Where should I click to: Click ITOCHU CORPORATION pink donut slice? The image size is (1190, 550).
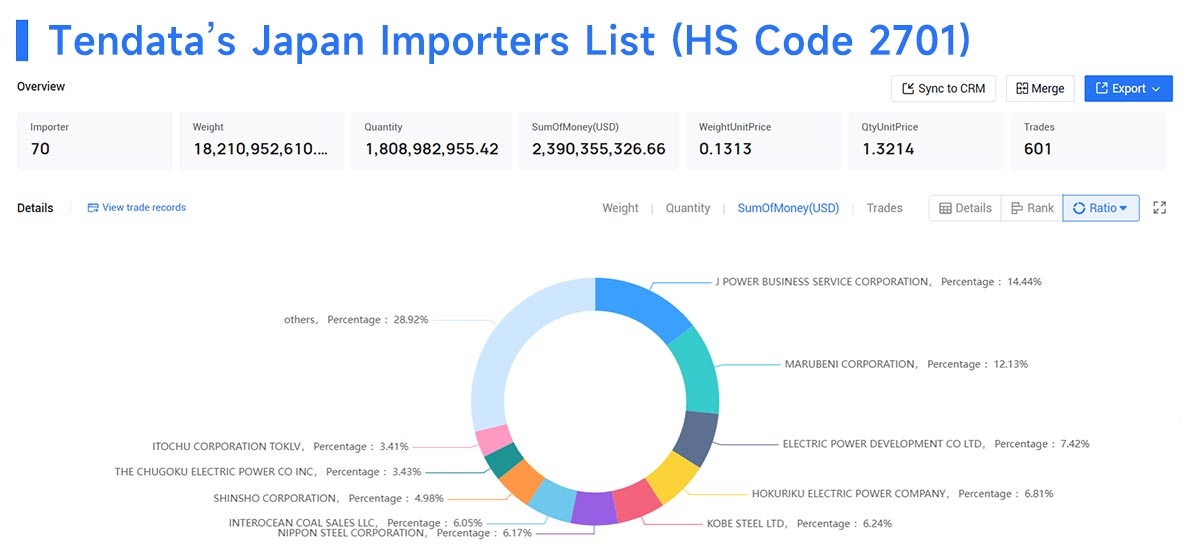(493, 440)
